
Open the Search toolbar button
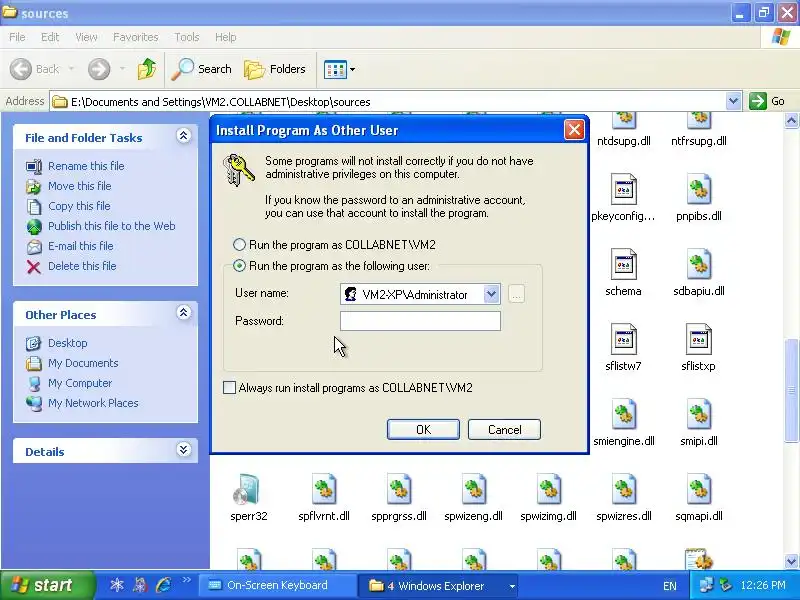pos(202,69)
